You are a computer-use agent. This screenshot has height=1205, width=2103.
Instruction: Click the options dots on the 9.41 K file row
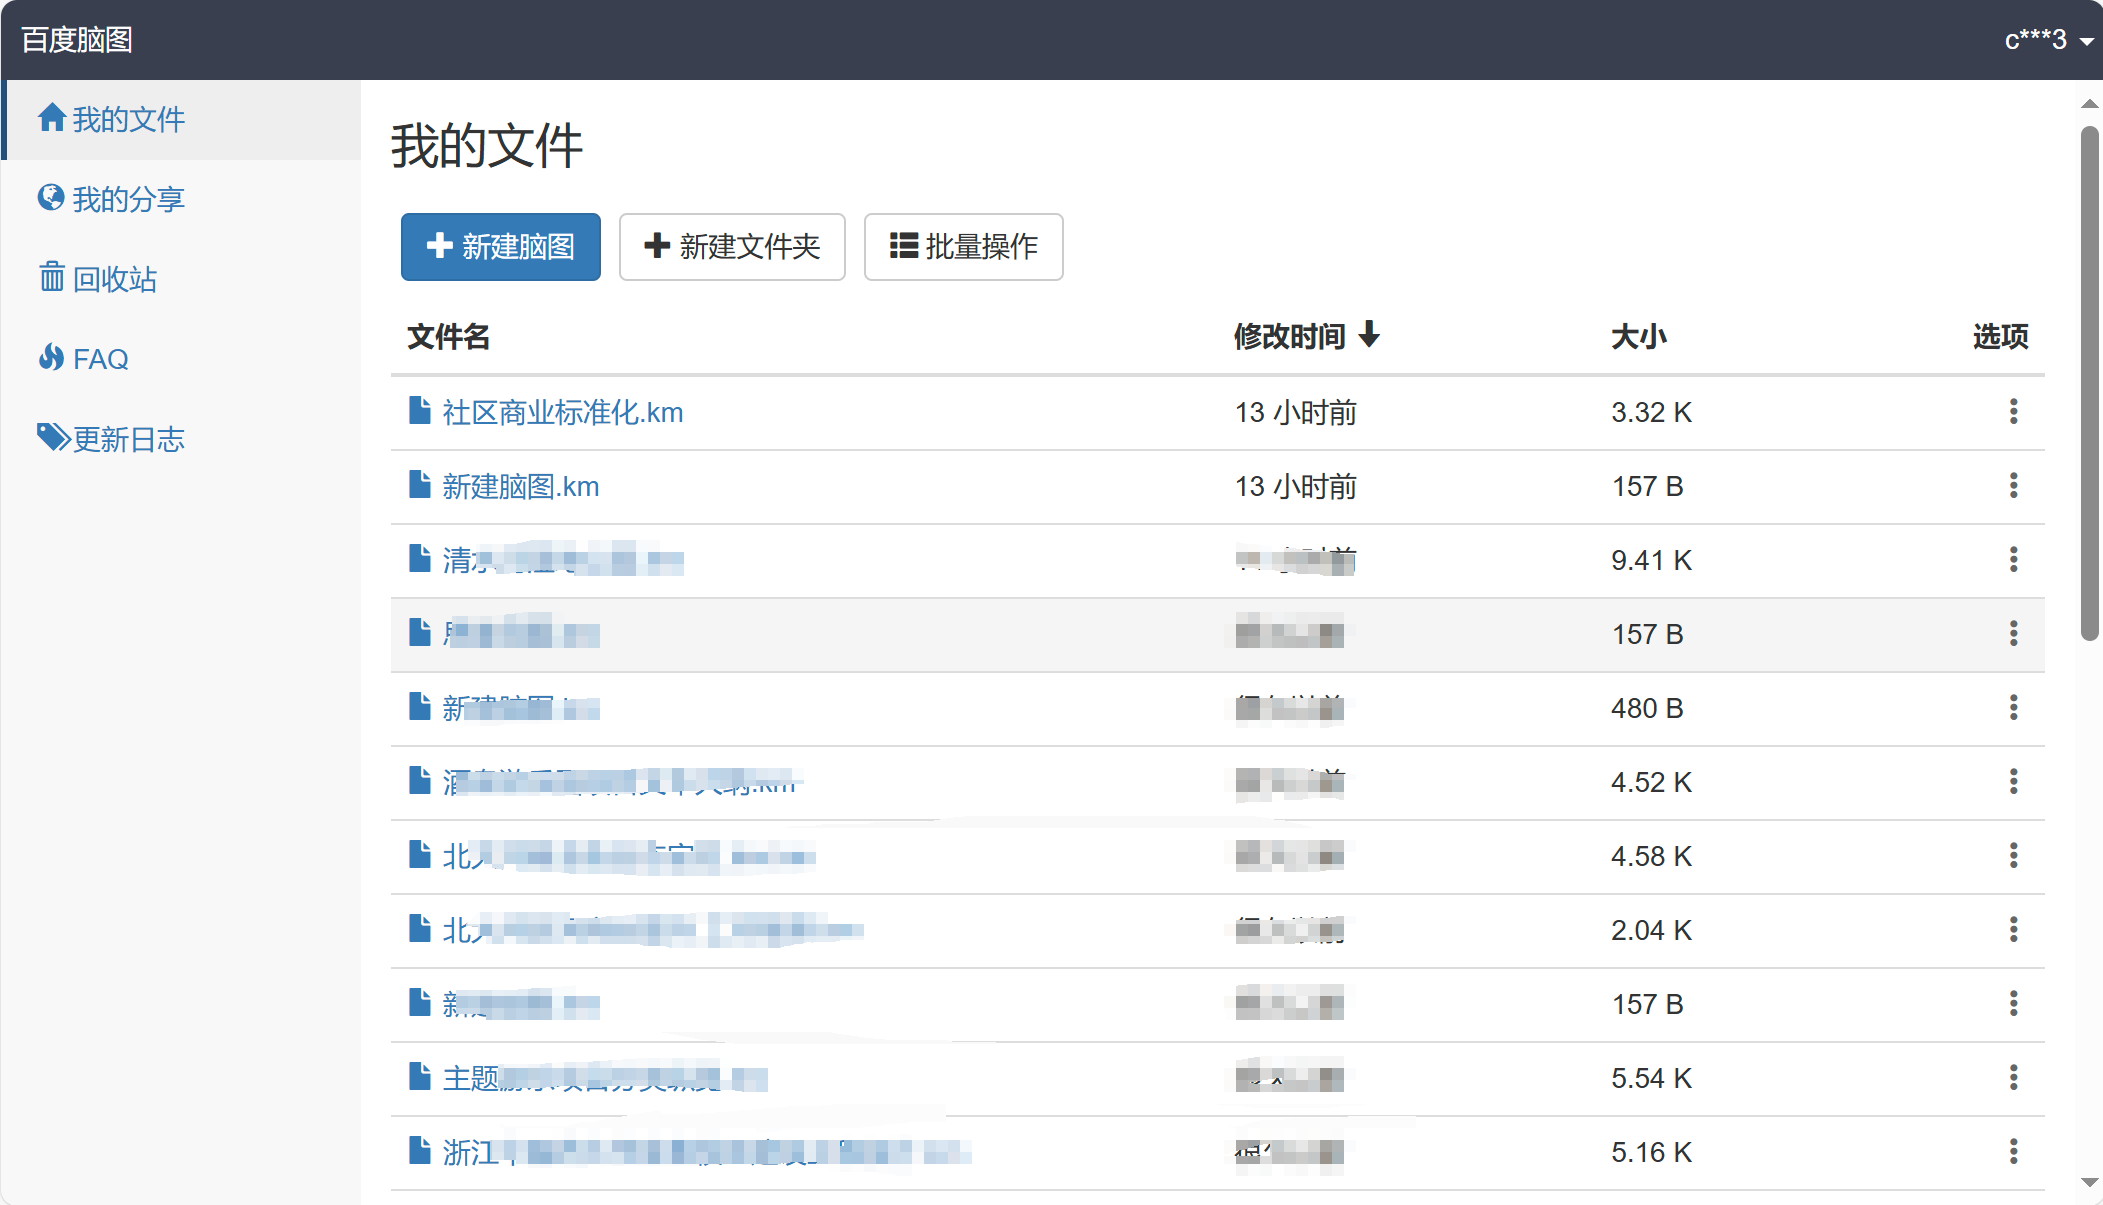2013,560
